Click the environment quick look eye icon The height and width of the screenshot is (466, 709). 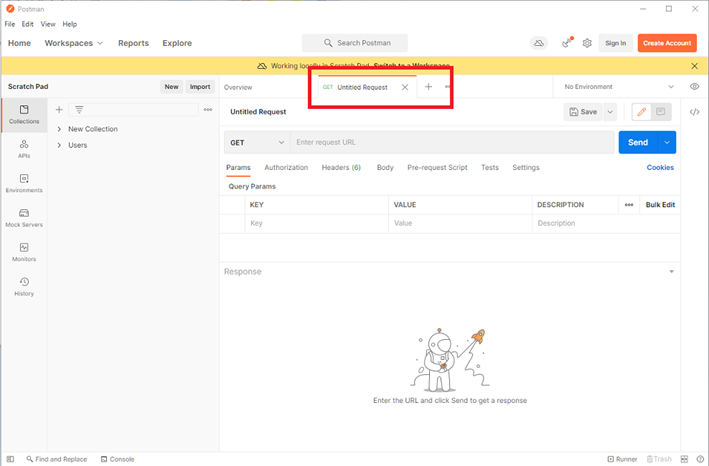(694, 87)
